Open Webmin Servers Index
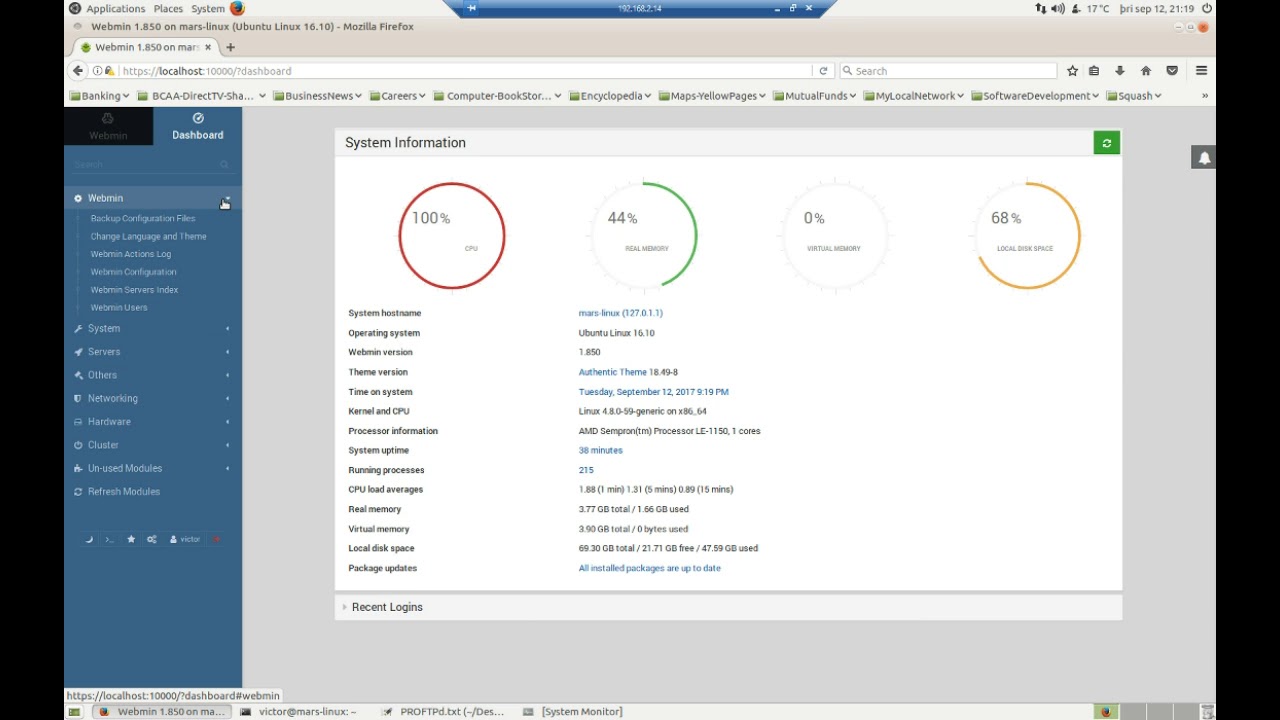This screenshot has width=1280, height=720. click(134, 290)
